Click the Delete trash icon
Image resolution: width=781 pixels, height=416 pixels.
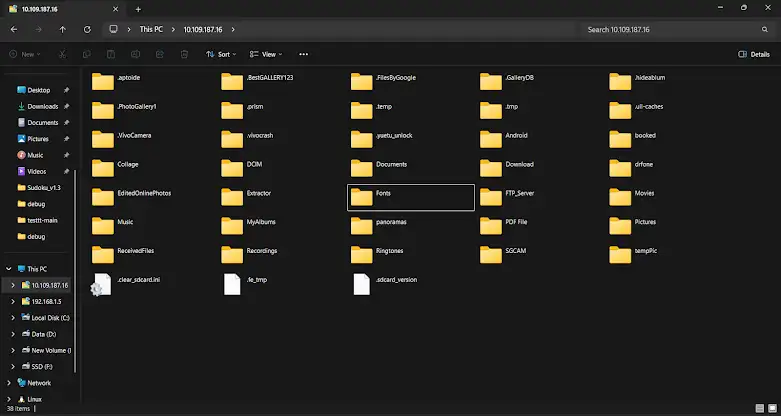184,54
